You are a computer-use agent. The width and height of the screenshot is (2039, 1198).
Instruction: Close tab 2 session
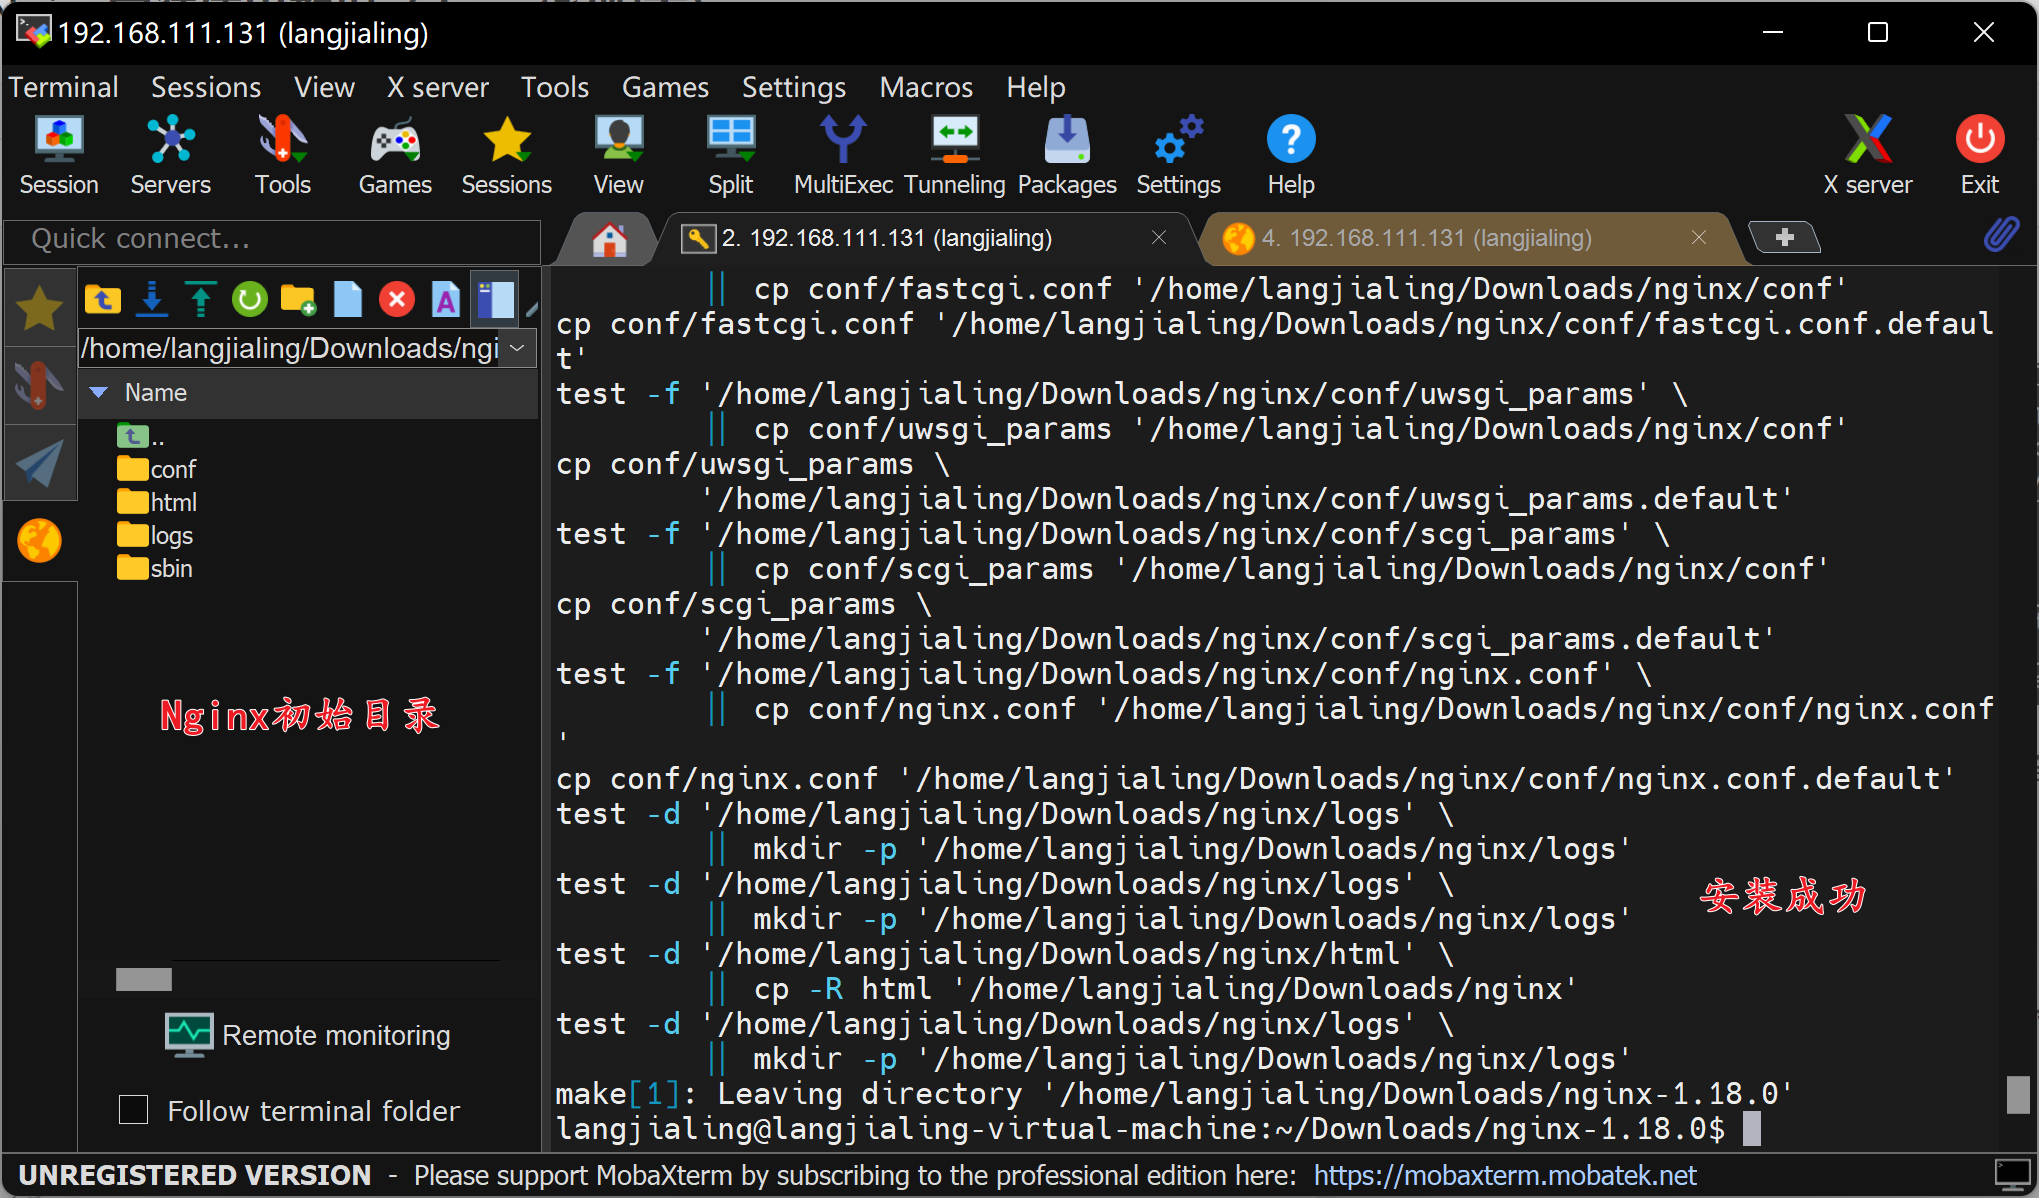point(1159,237)
